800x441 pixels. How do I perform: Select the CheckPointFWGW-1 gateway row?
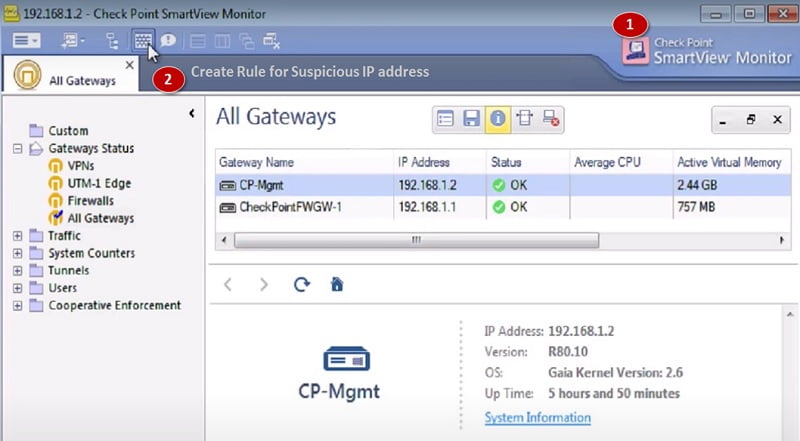(503, 207)
